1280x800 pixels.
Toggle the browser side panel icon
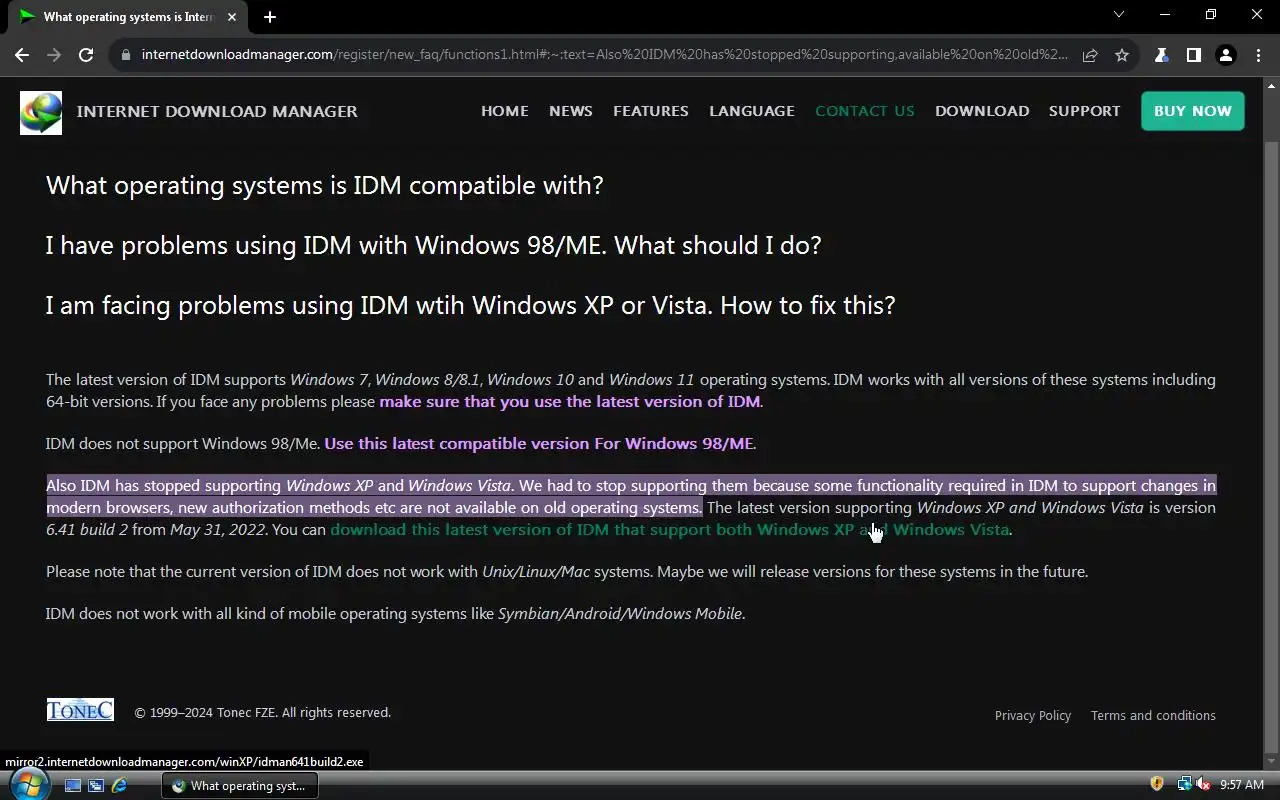[1193, 55]
